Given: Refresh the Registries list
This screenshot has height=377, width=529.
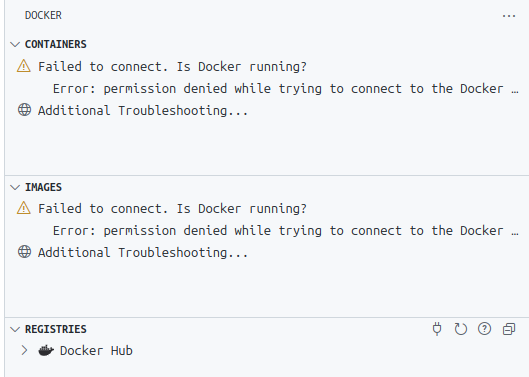Looking at the screenshot, I should 461,329.
